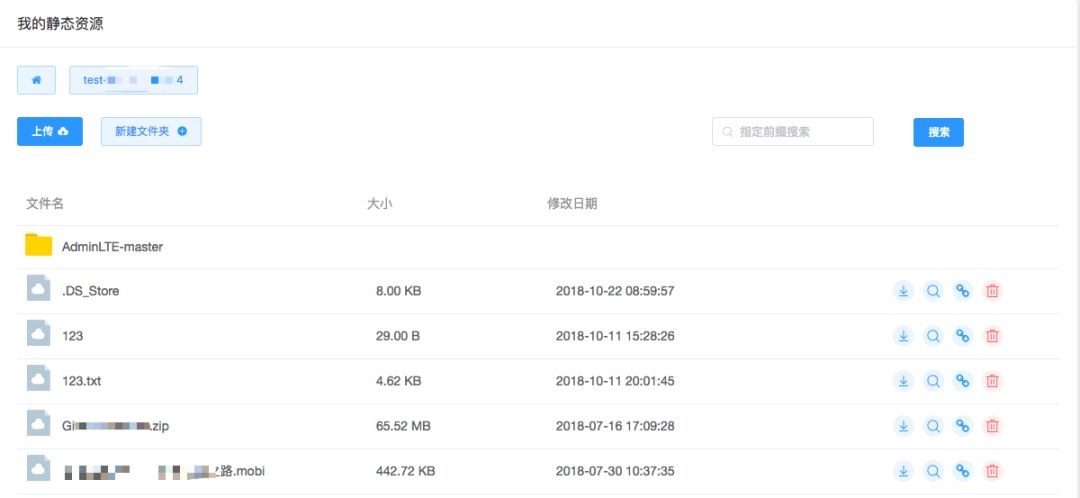Image resolution: width=1080 pixels, height=498 pixels.
Task: Select the test bucket breadcrumb
Action: [133, 80]
